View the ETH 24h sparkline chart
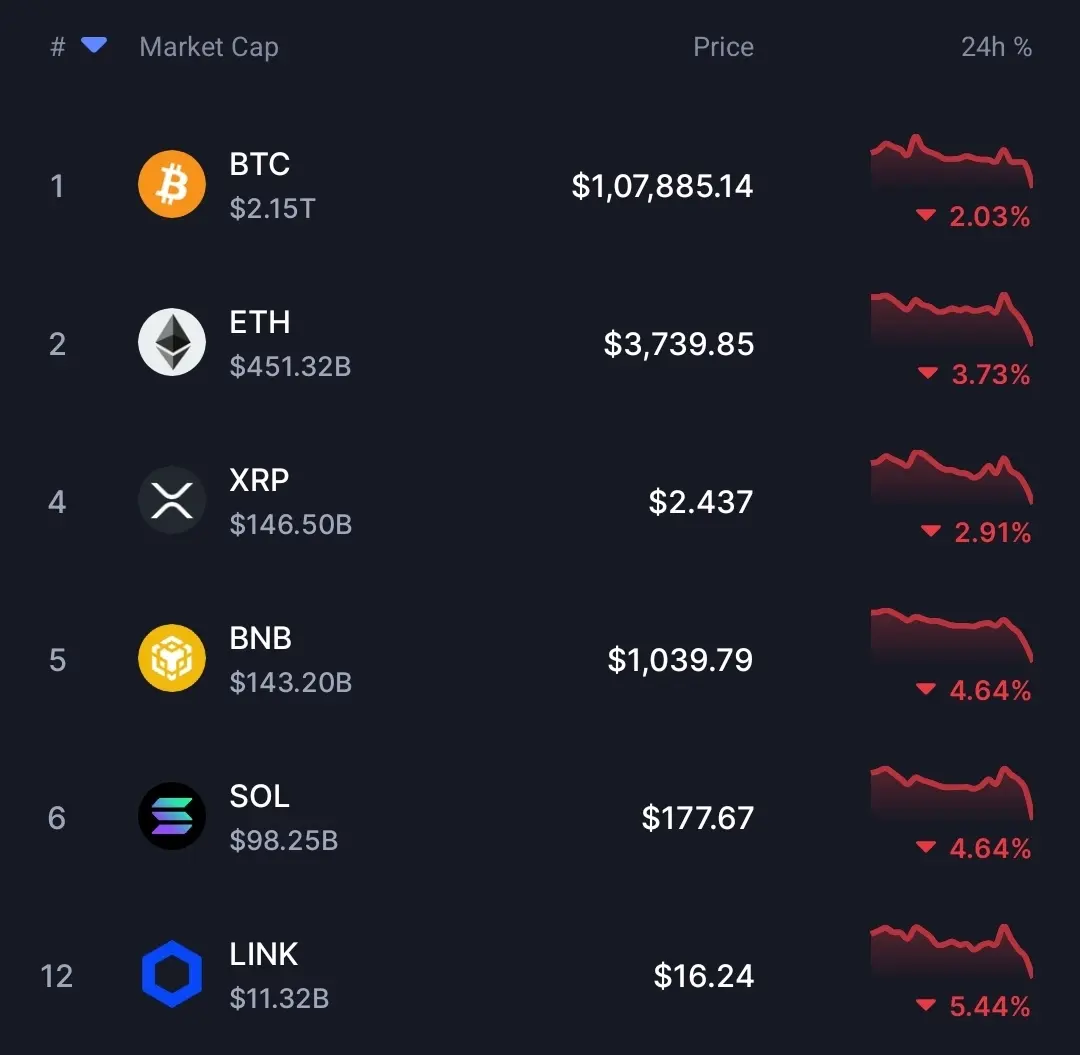 click(x=951, y=320)
